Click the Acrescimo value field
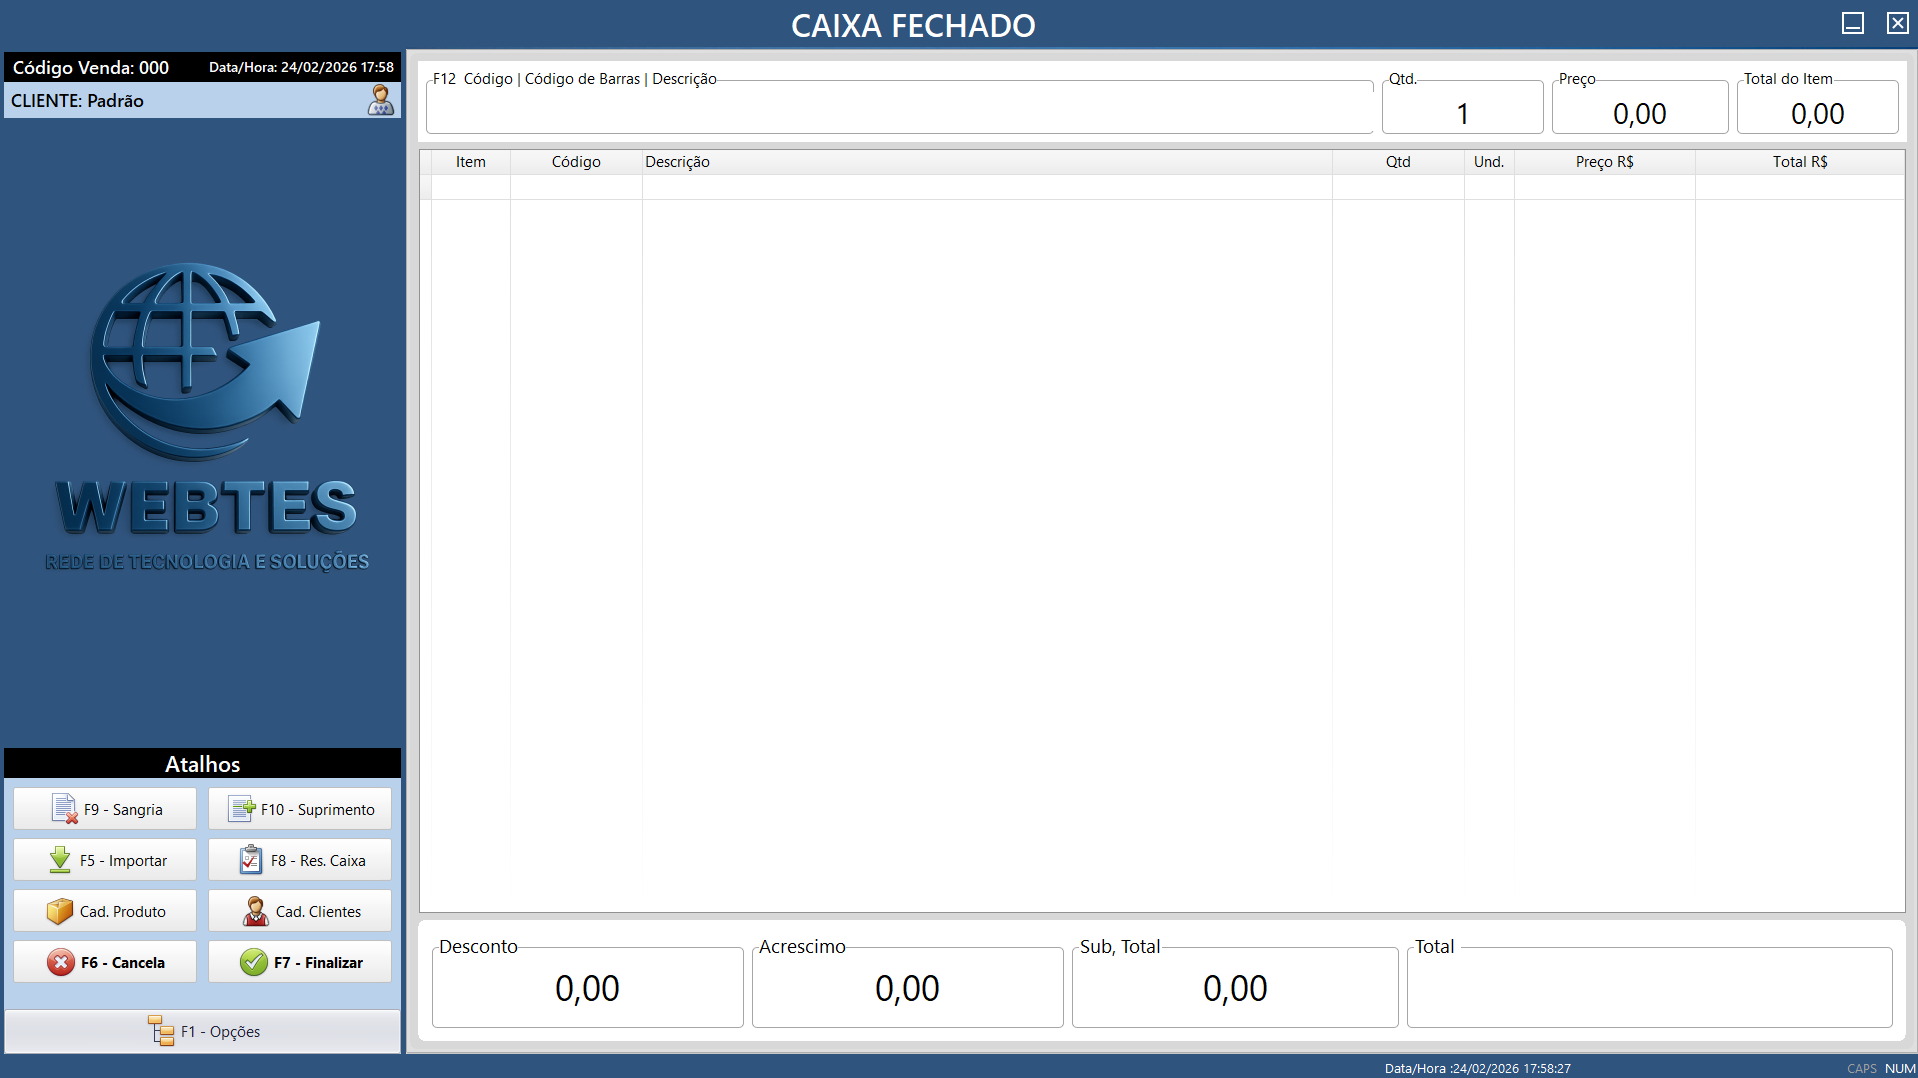The height and width of the screenshot is (1078, 1918). 907,988
